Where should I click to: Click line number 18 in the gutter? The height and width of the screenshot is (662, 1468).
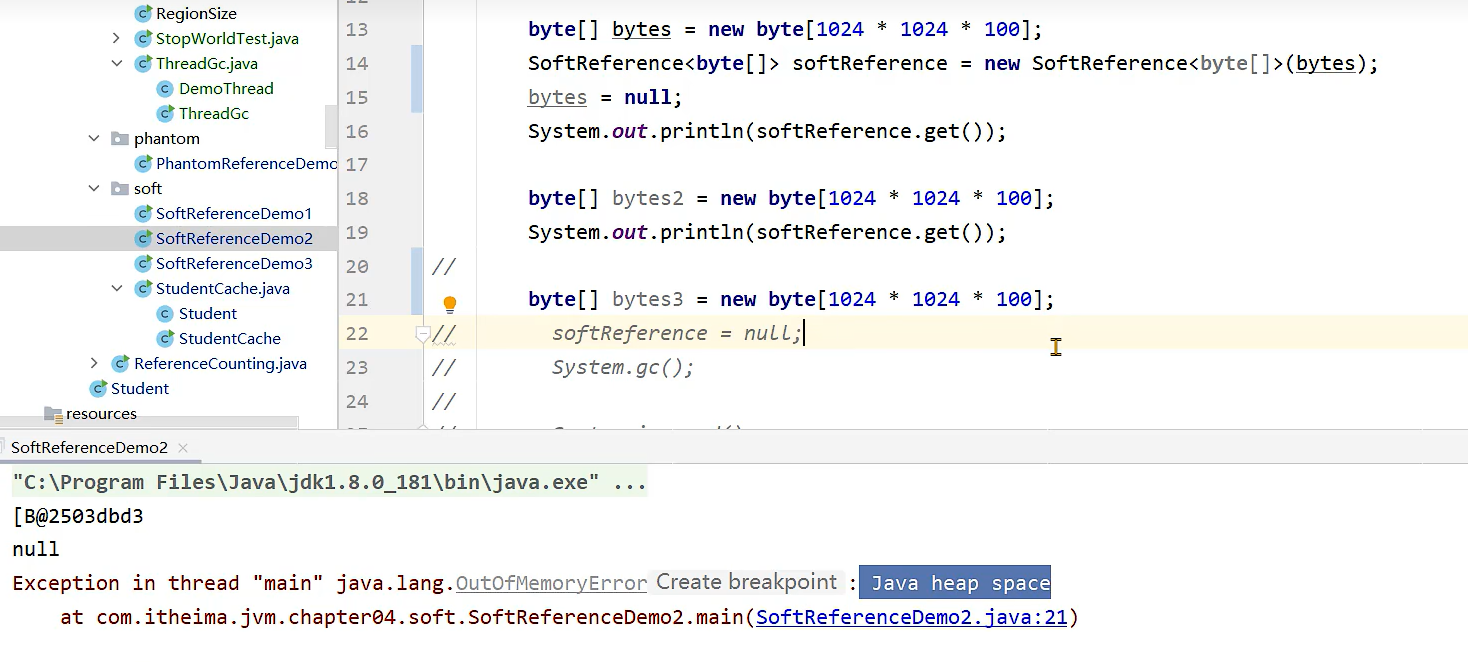pyautogui.click(x=357, y=198)
